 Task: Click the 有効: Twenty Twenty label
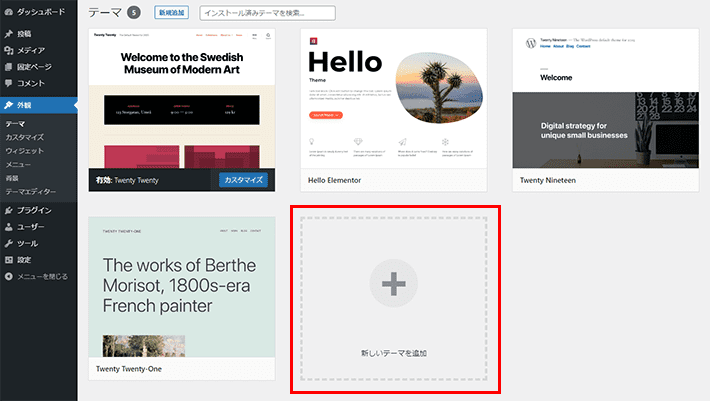pos(127,180)
